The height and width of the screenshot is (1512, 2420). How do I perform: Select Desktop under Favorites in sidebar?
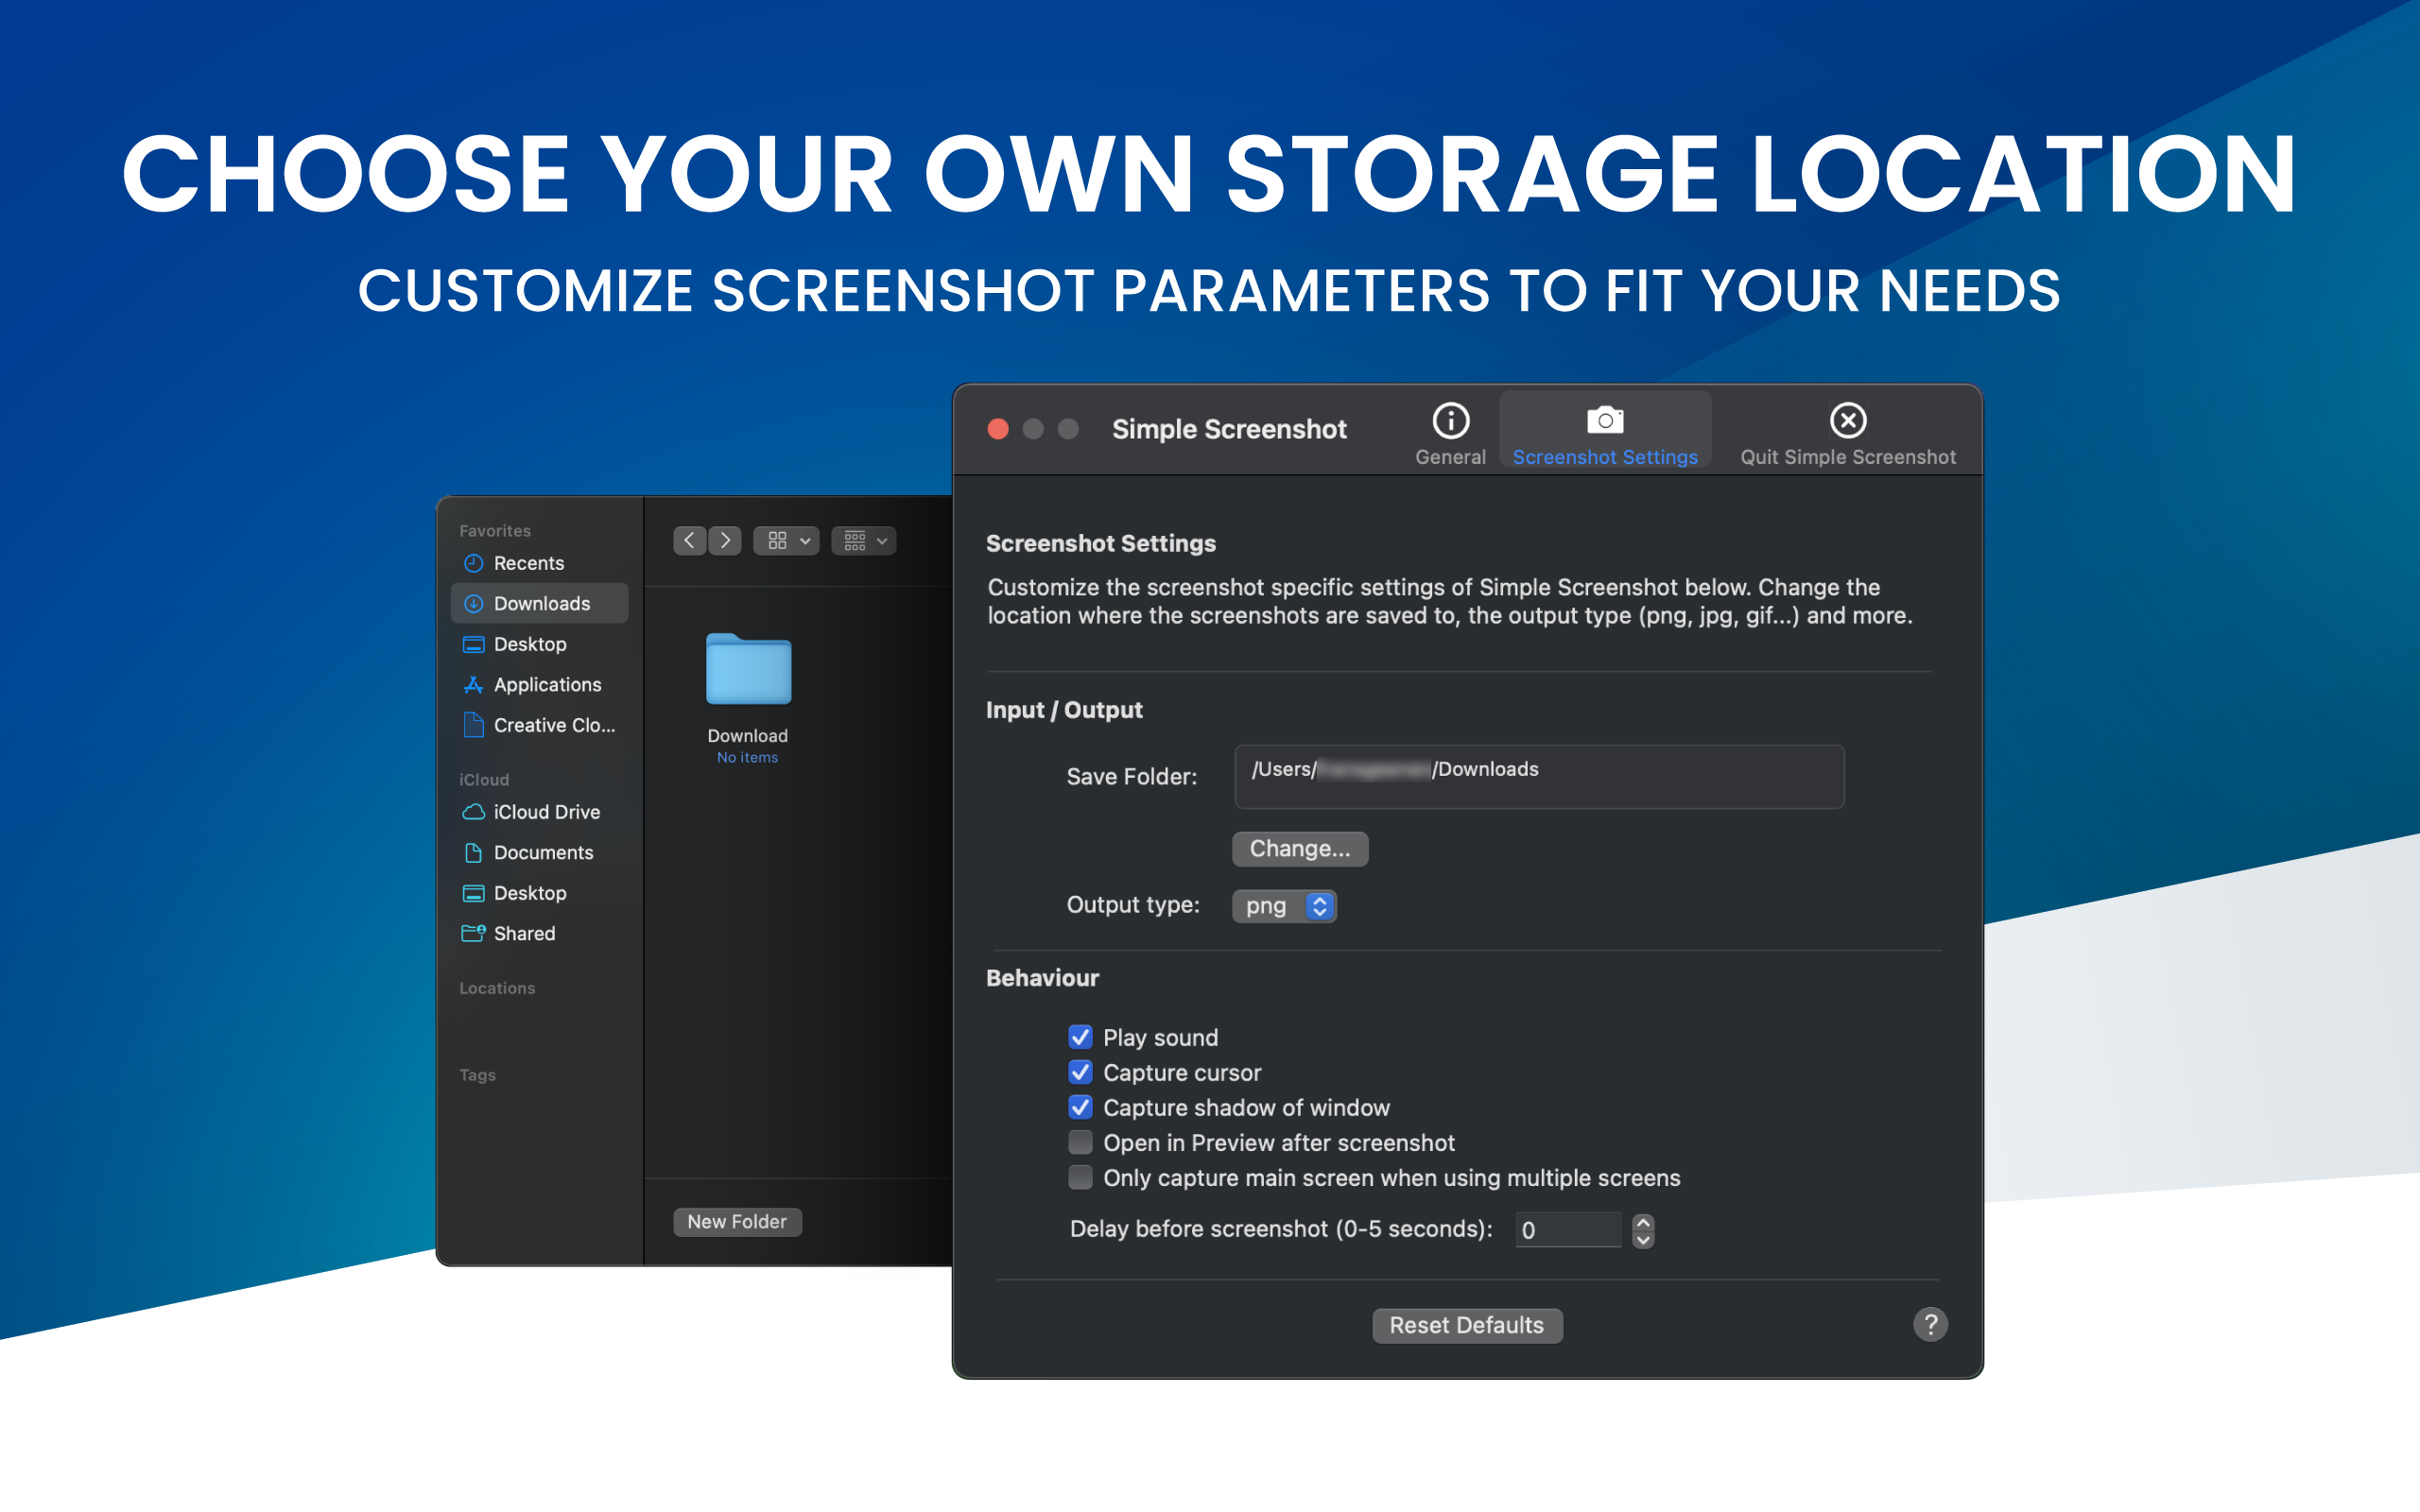tap(540, 644)
